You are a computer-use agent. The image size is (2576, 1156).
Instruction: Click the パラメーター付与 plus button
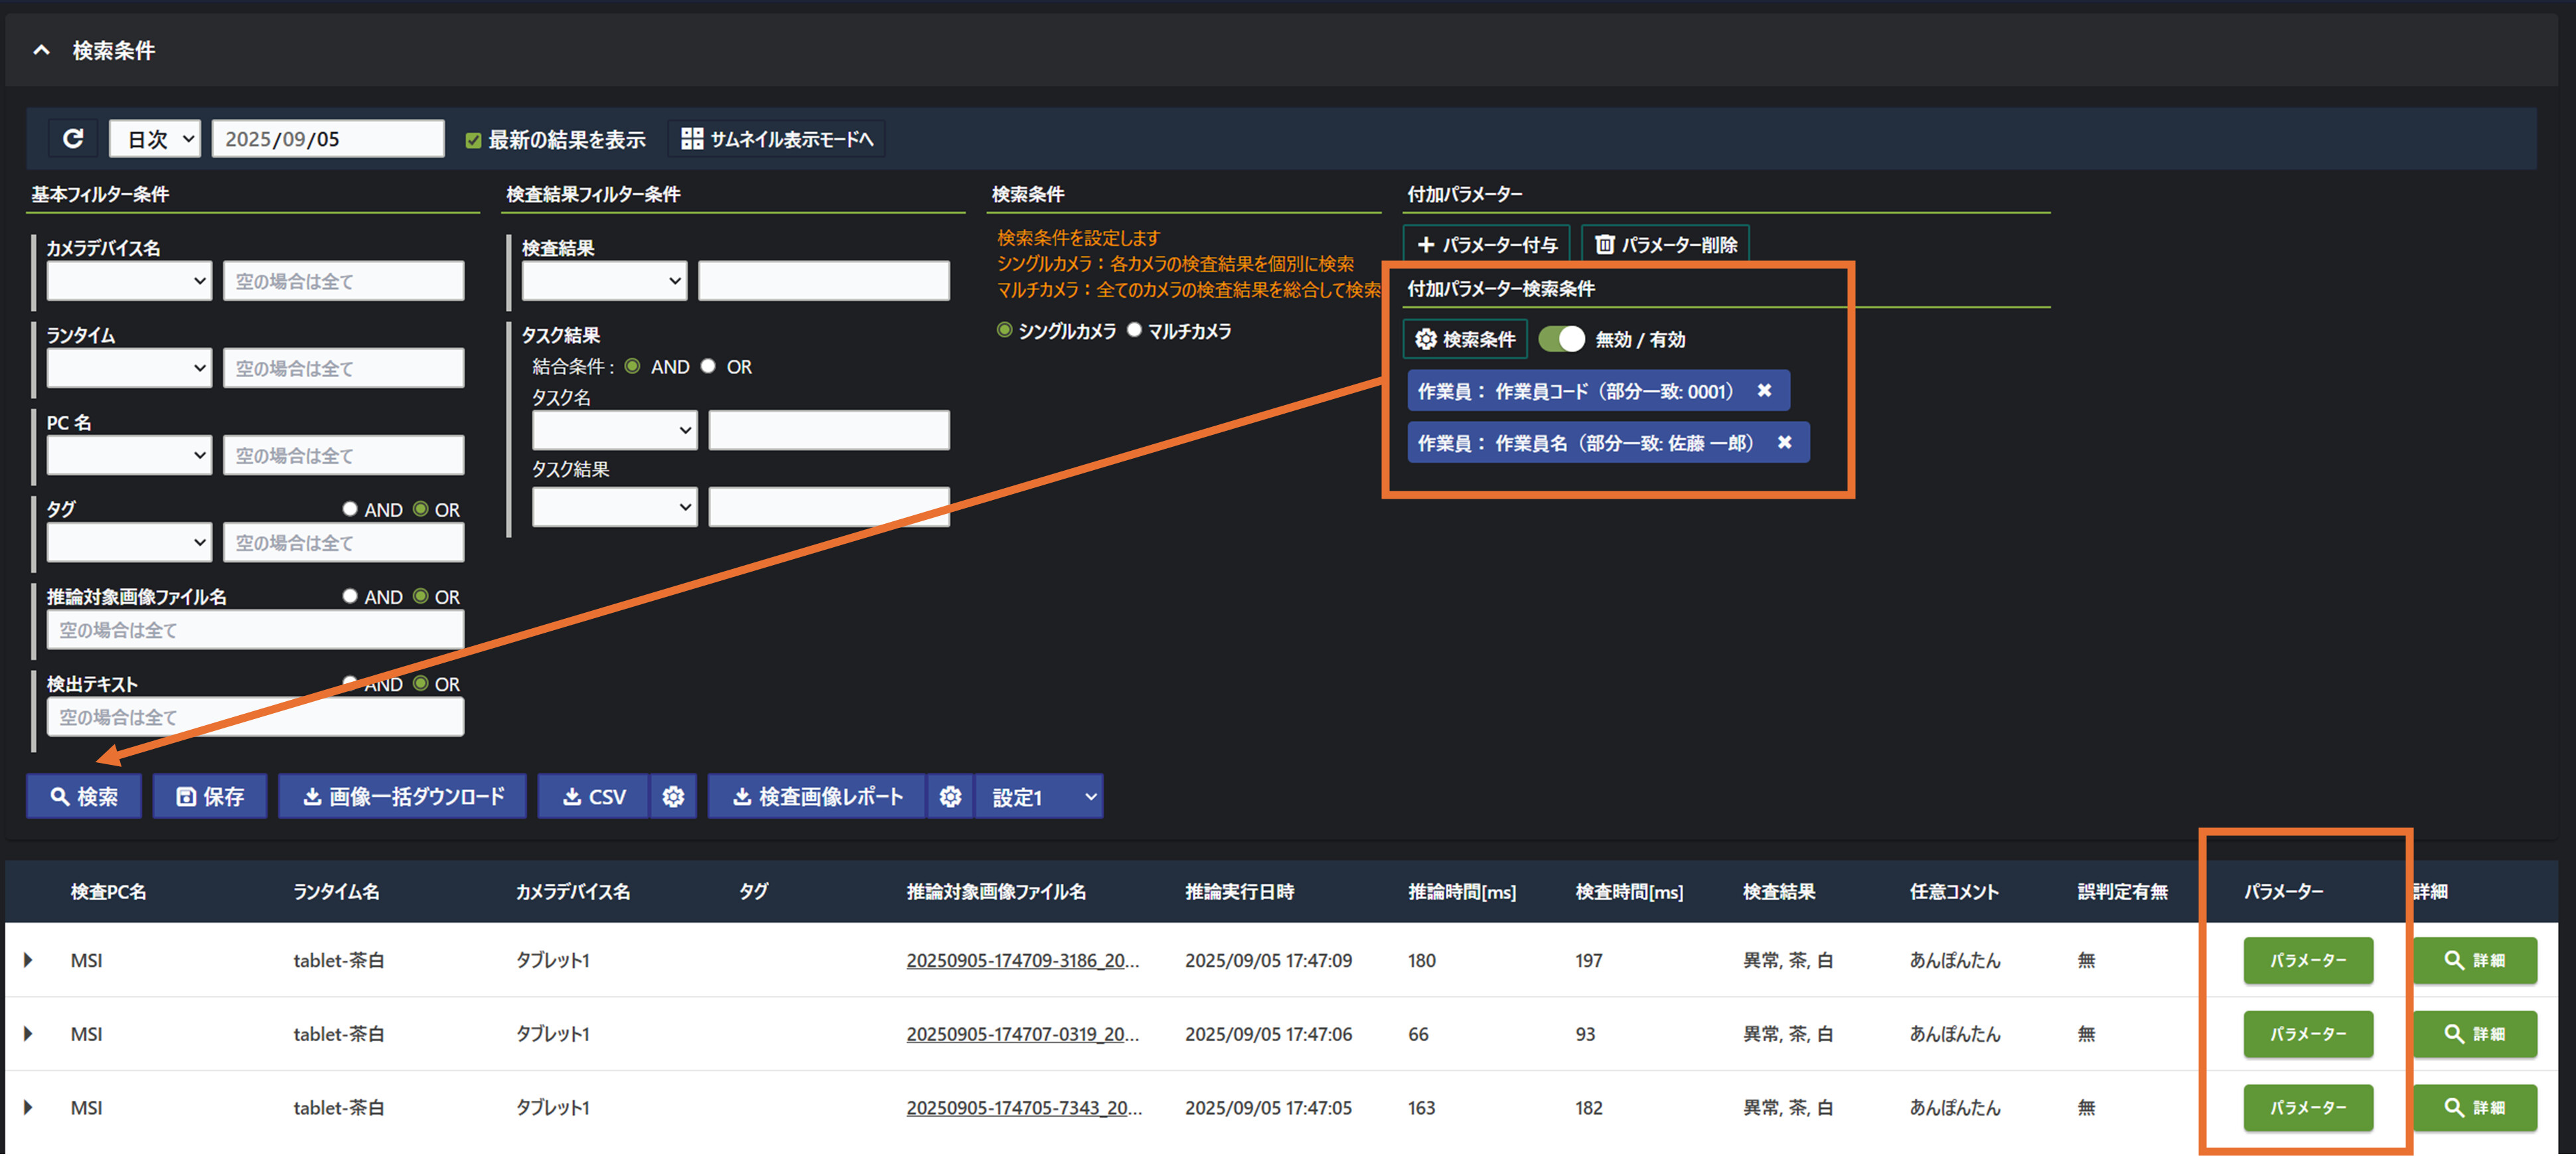[x=1487, y=245]
